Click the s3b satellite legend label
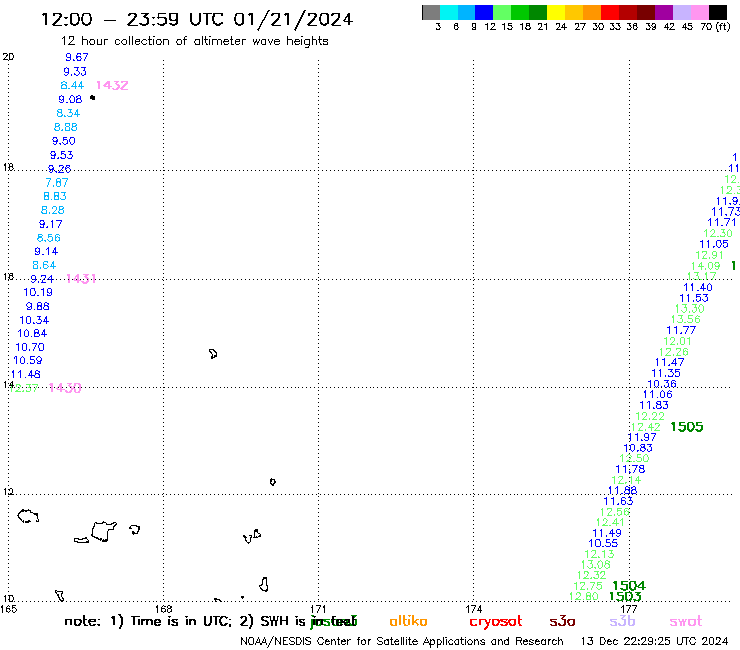The image size is (740, 650). pyautogui.click(x=622, y=621)
